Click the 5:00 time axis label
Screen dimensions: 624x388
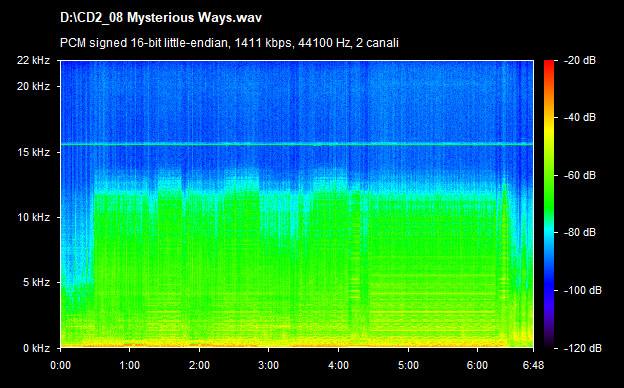[408, 365]
